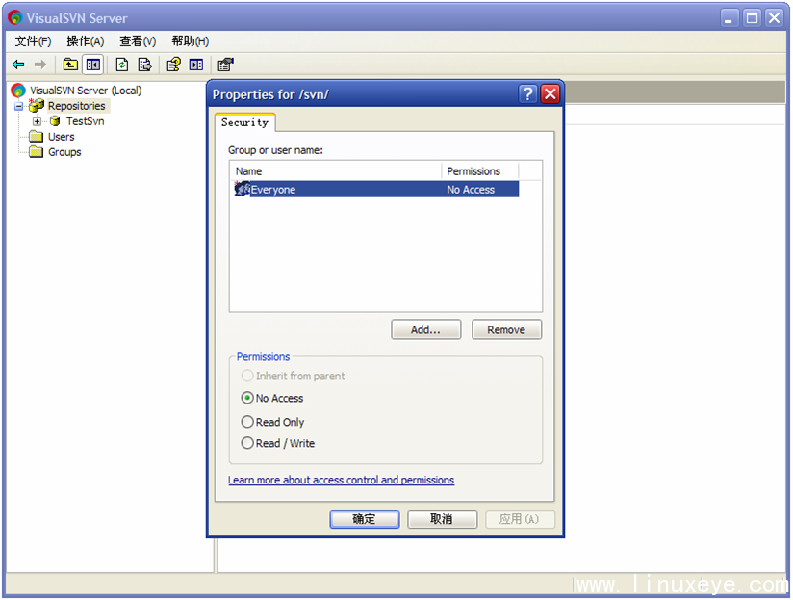Image resolution: width=793 pixels, height=600 pixels.
Task: Confirm with the 确定 button
Action: click(x=364, y=519)
